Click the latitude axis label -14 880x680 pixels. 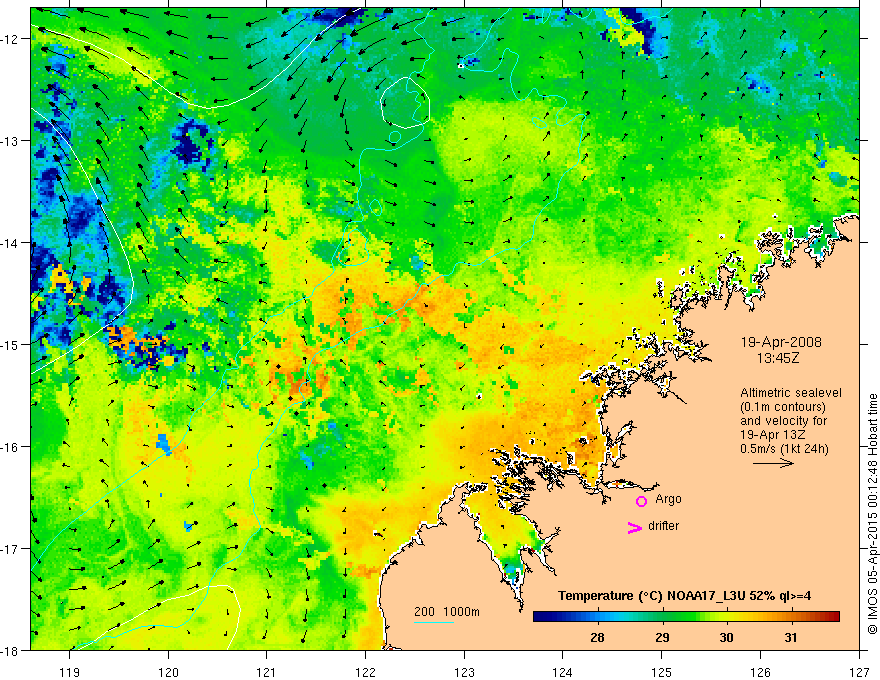(9, 243)
